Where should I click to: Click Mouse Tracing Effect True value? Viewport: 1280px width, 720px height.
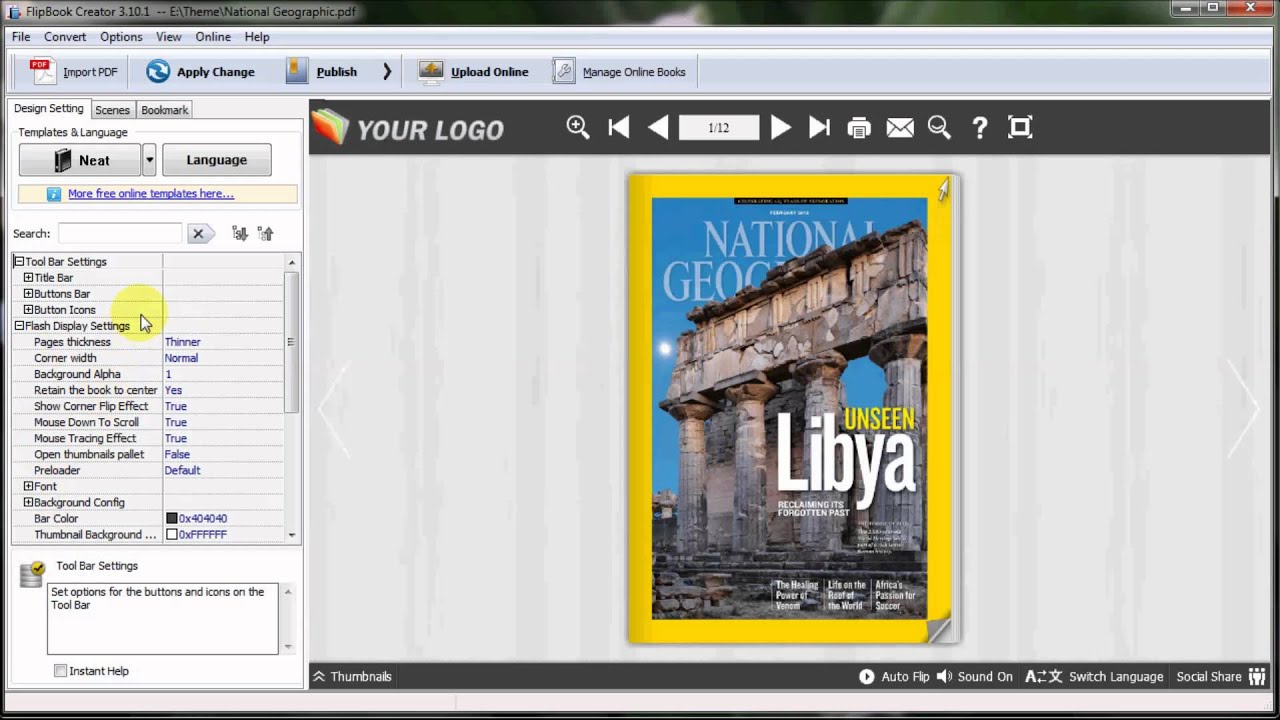click(x=175, y=438)
